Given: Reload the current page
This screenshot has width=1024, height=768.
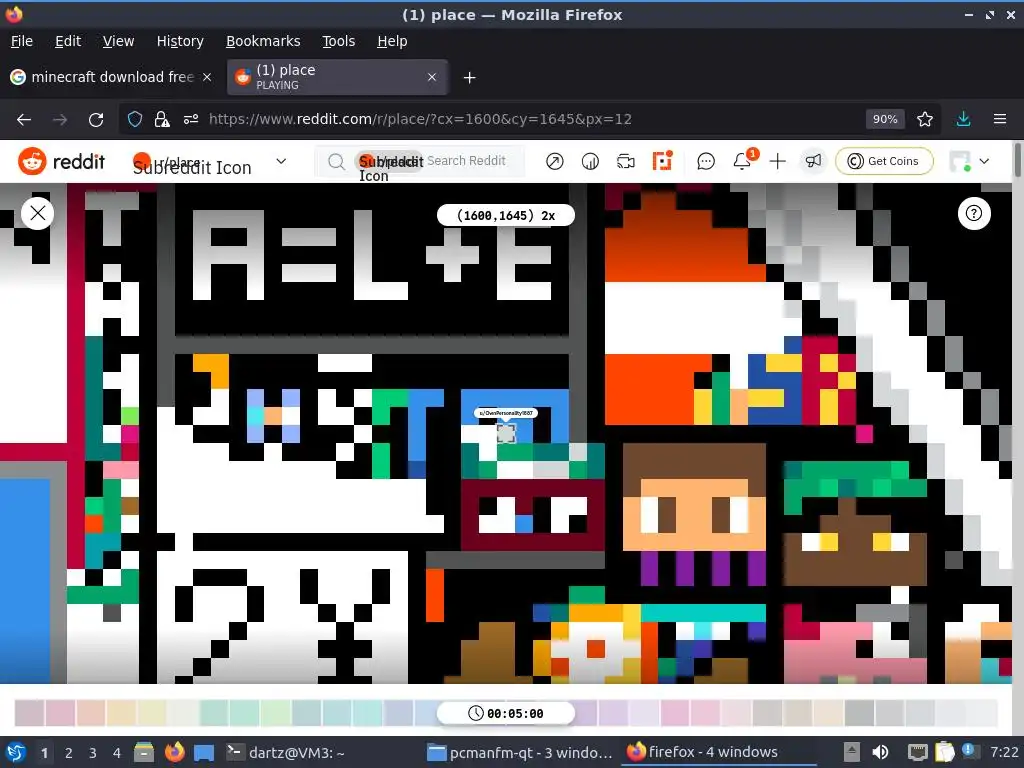Looking at the screenshot, I should click(96, 120).
